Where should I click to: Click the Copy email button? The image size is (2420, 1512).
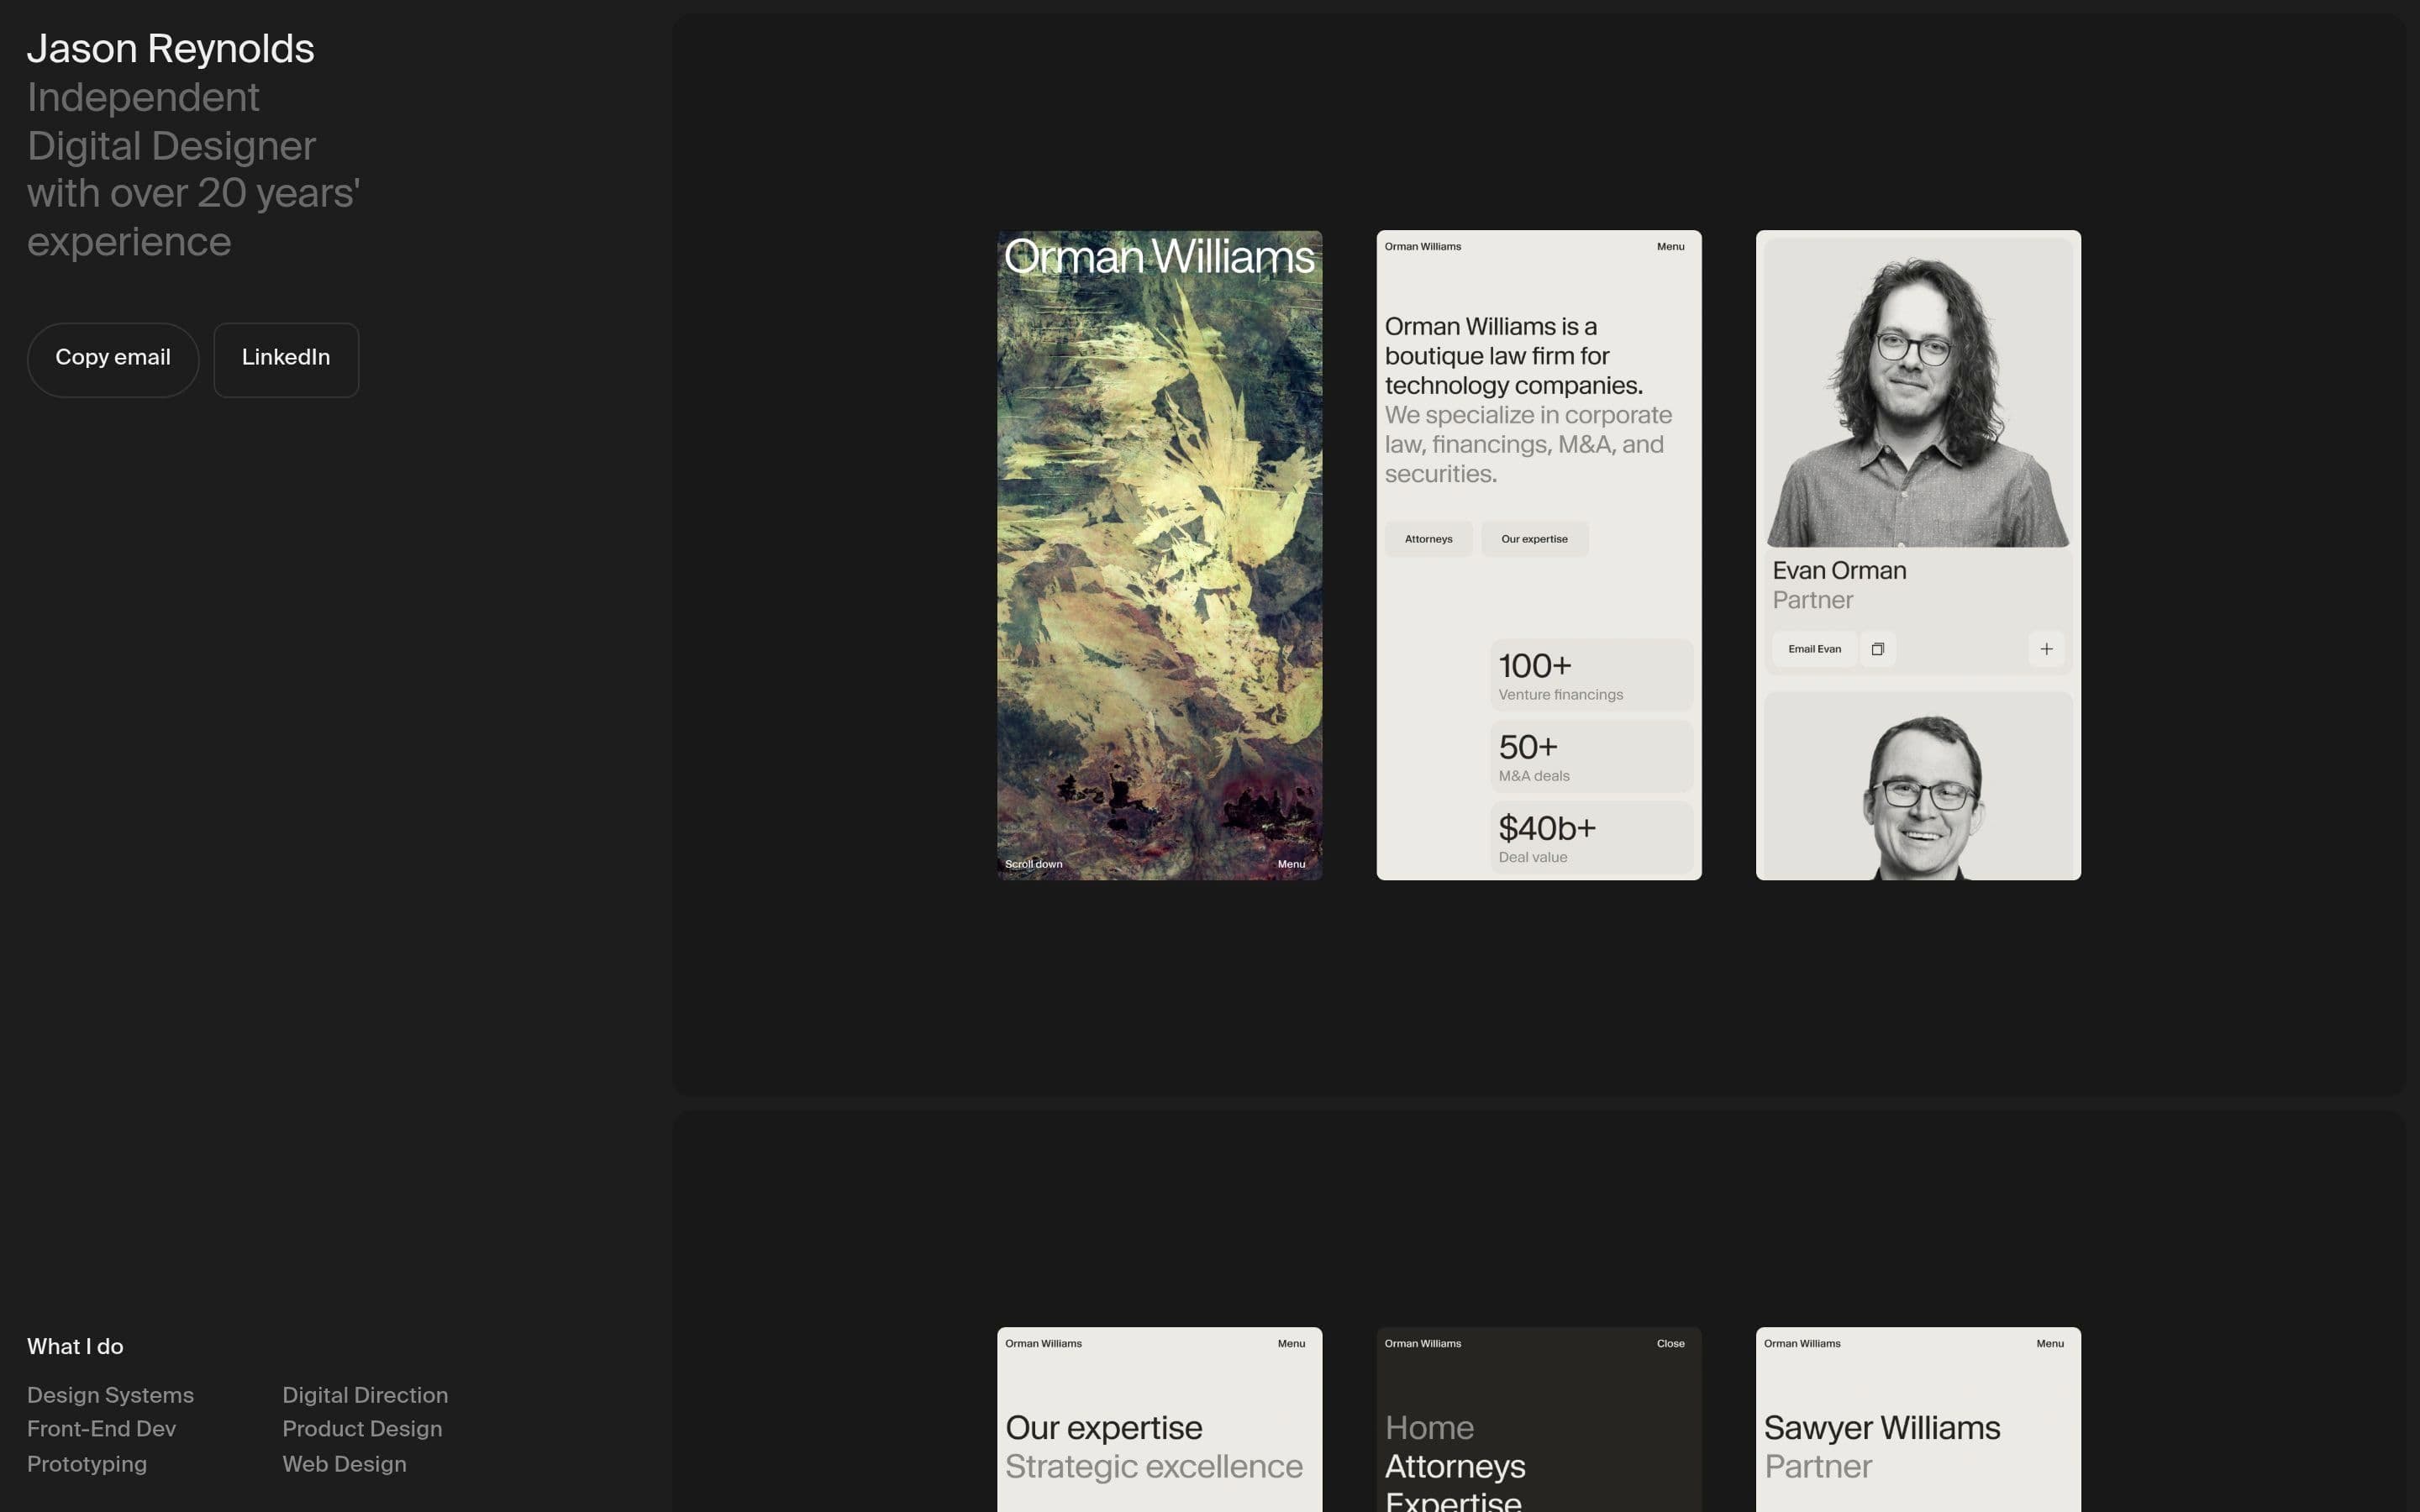tap(113, 358)
